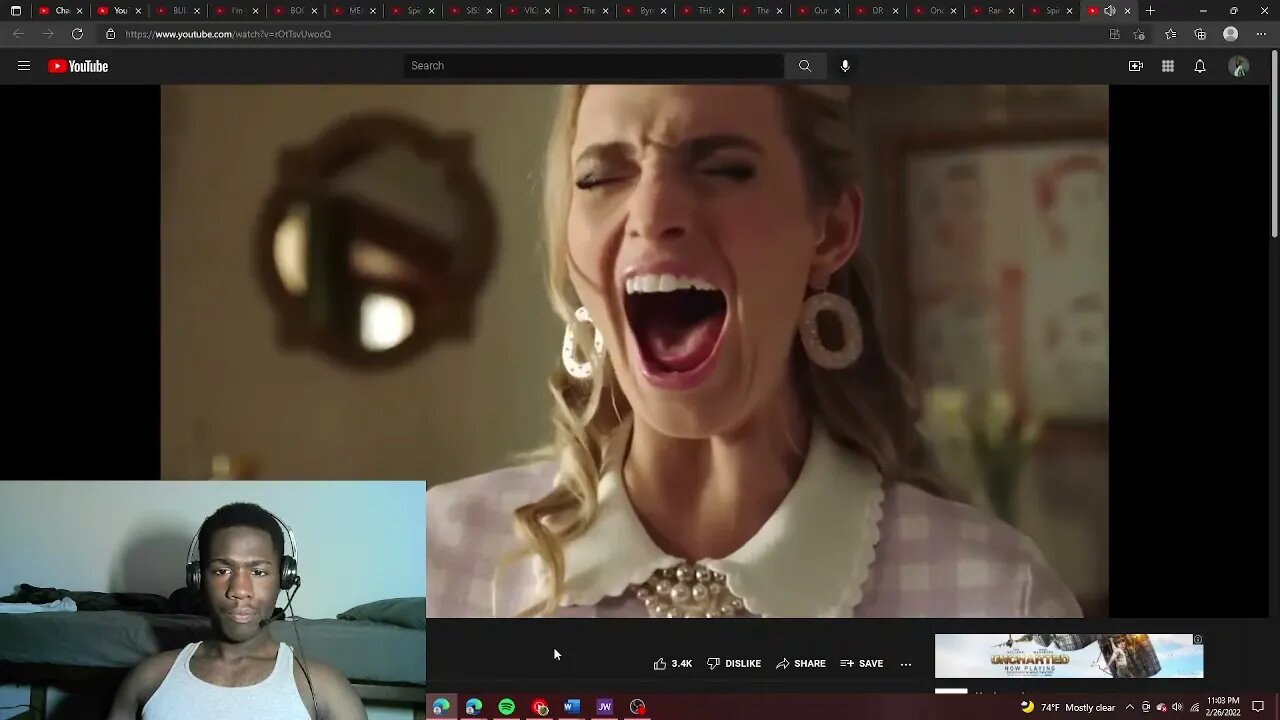
Task: Open the JW app from the taskbar
Action: pyautogui.click(x=605, y=707)
